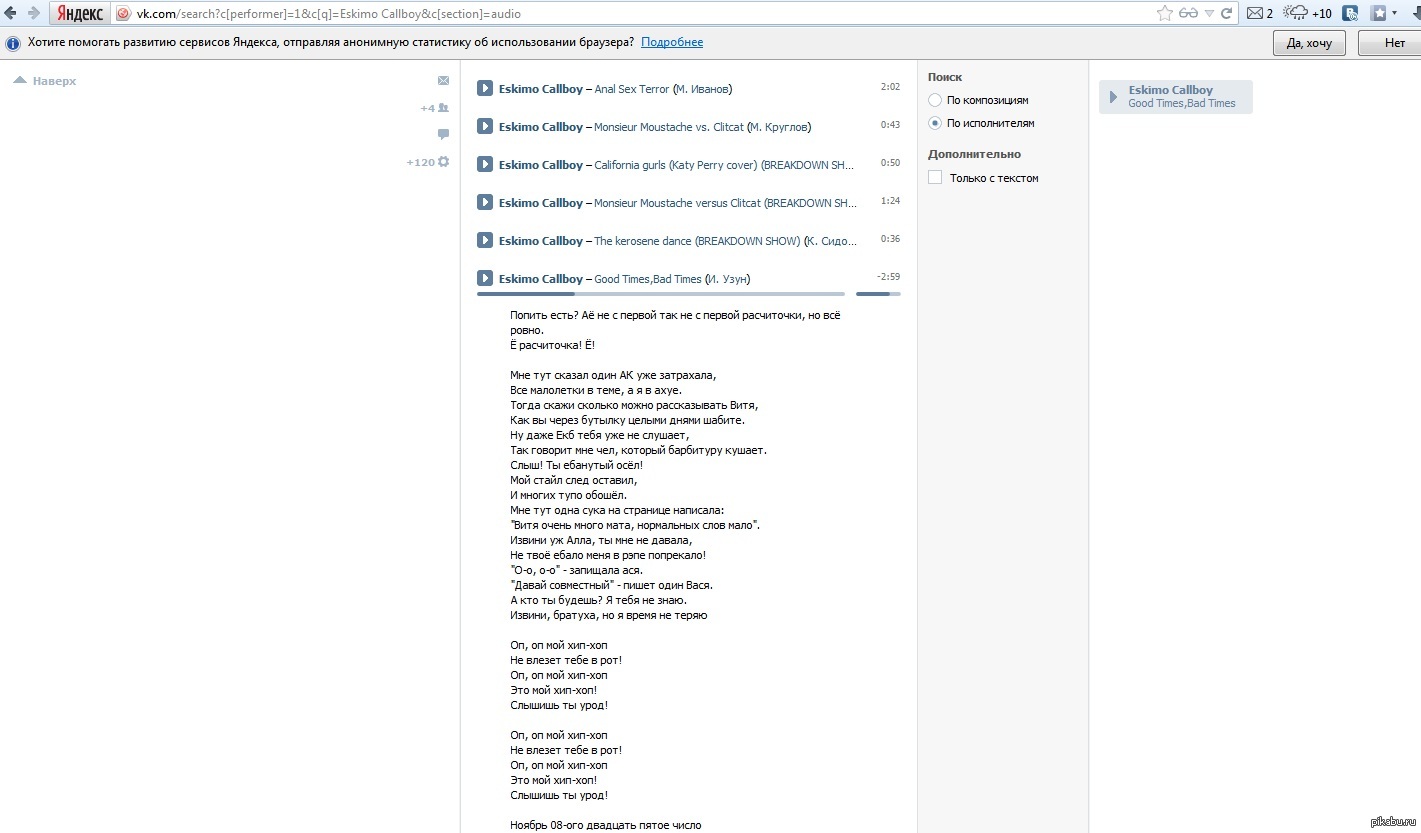Click the VK extension toolbar icon
This screenshot has height=833, width=1421.
pyautogui.click(x=1351, y=14)
